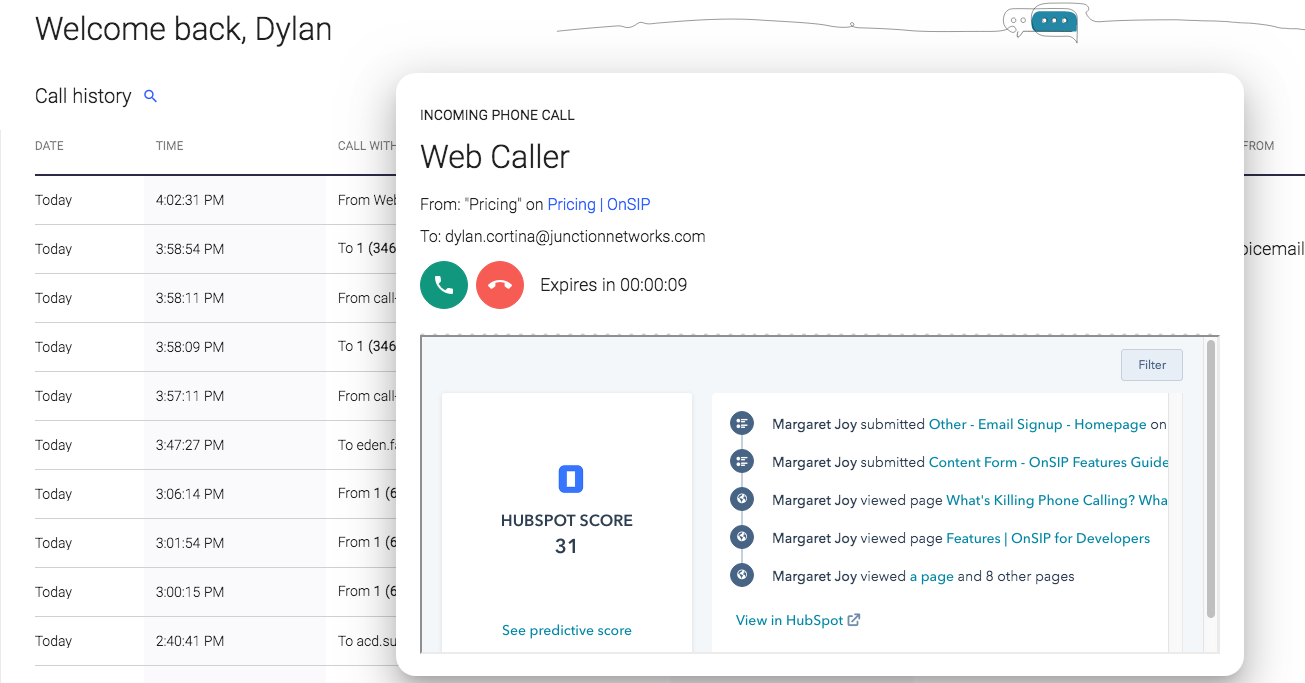The width and height of the screenshot is (1305, 683).
Task: Select the 3:00:15 PM call time
Action: [x=190, y=591]
